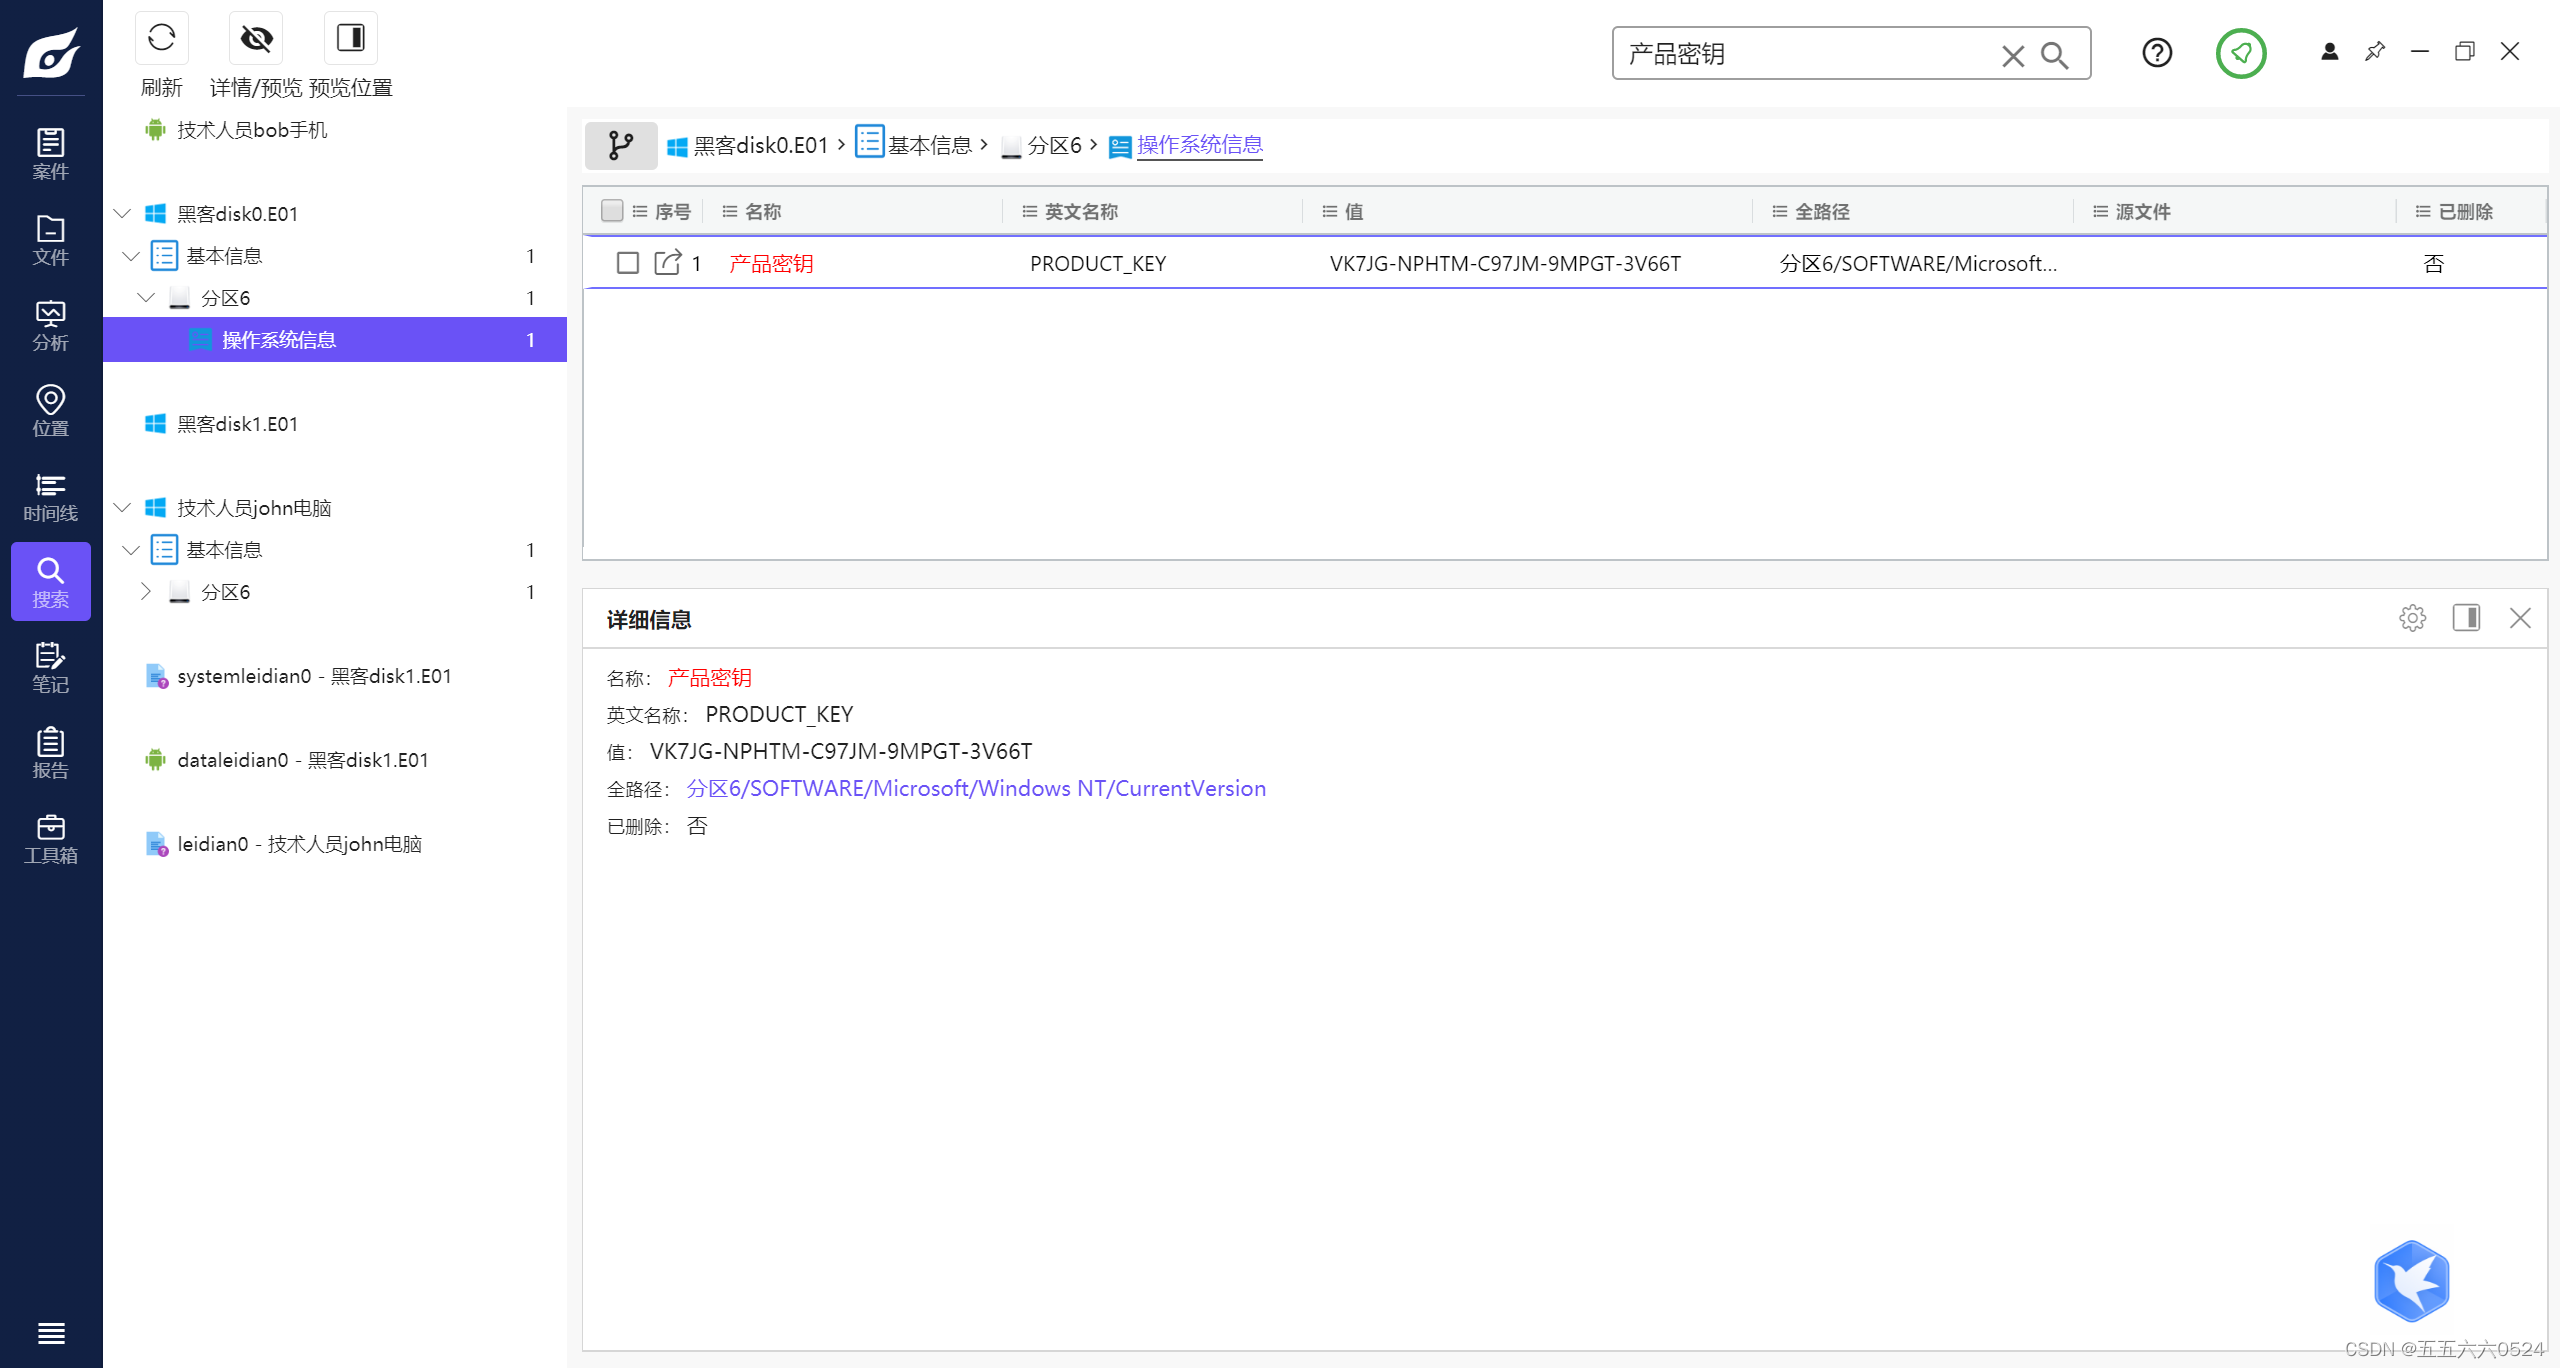The image size is (2560, 1368).
Task: Click the export icon in row 1
Action: click(x=667, y=263)
